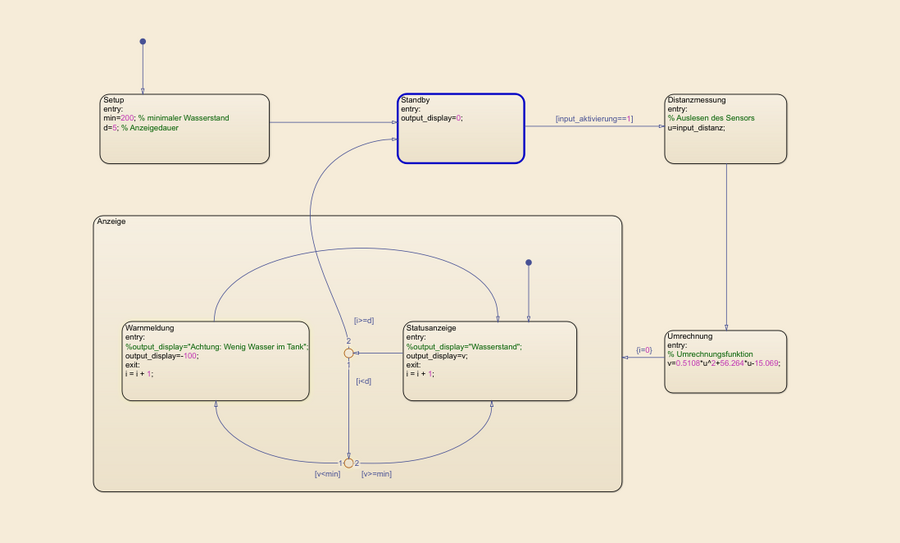This screenshot has height=543, width=900.
Task: Click the u=input_distanz; line in Distanzmessung
Action: 696,128
